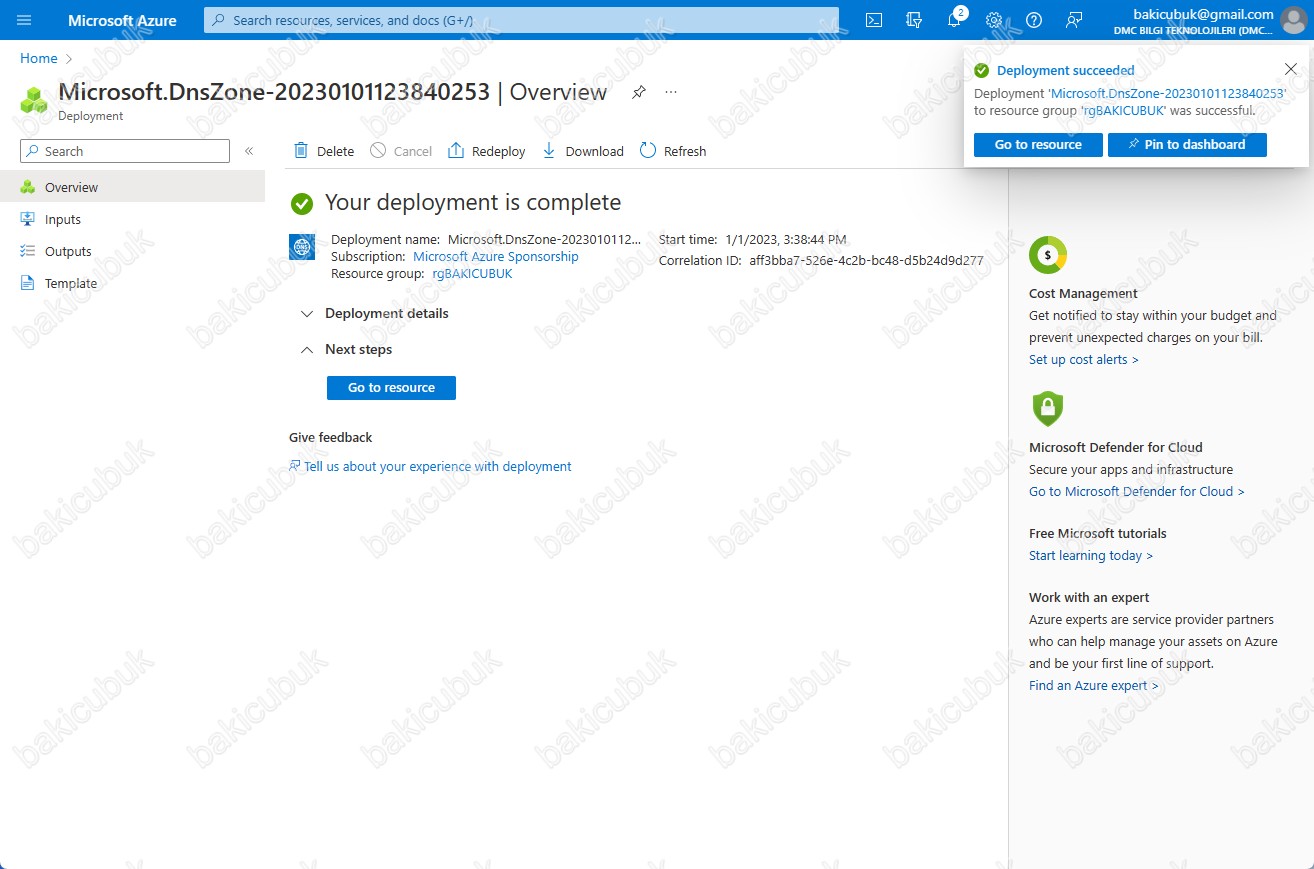The image size is (1314, 869).
Task: Click the account email bakicubuk@gmail.com
Action: pyautogui.click(x=1203, y=14)
